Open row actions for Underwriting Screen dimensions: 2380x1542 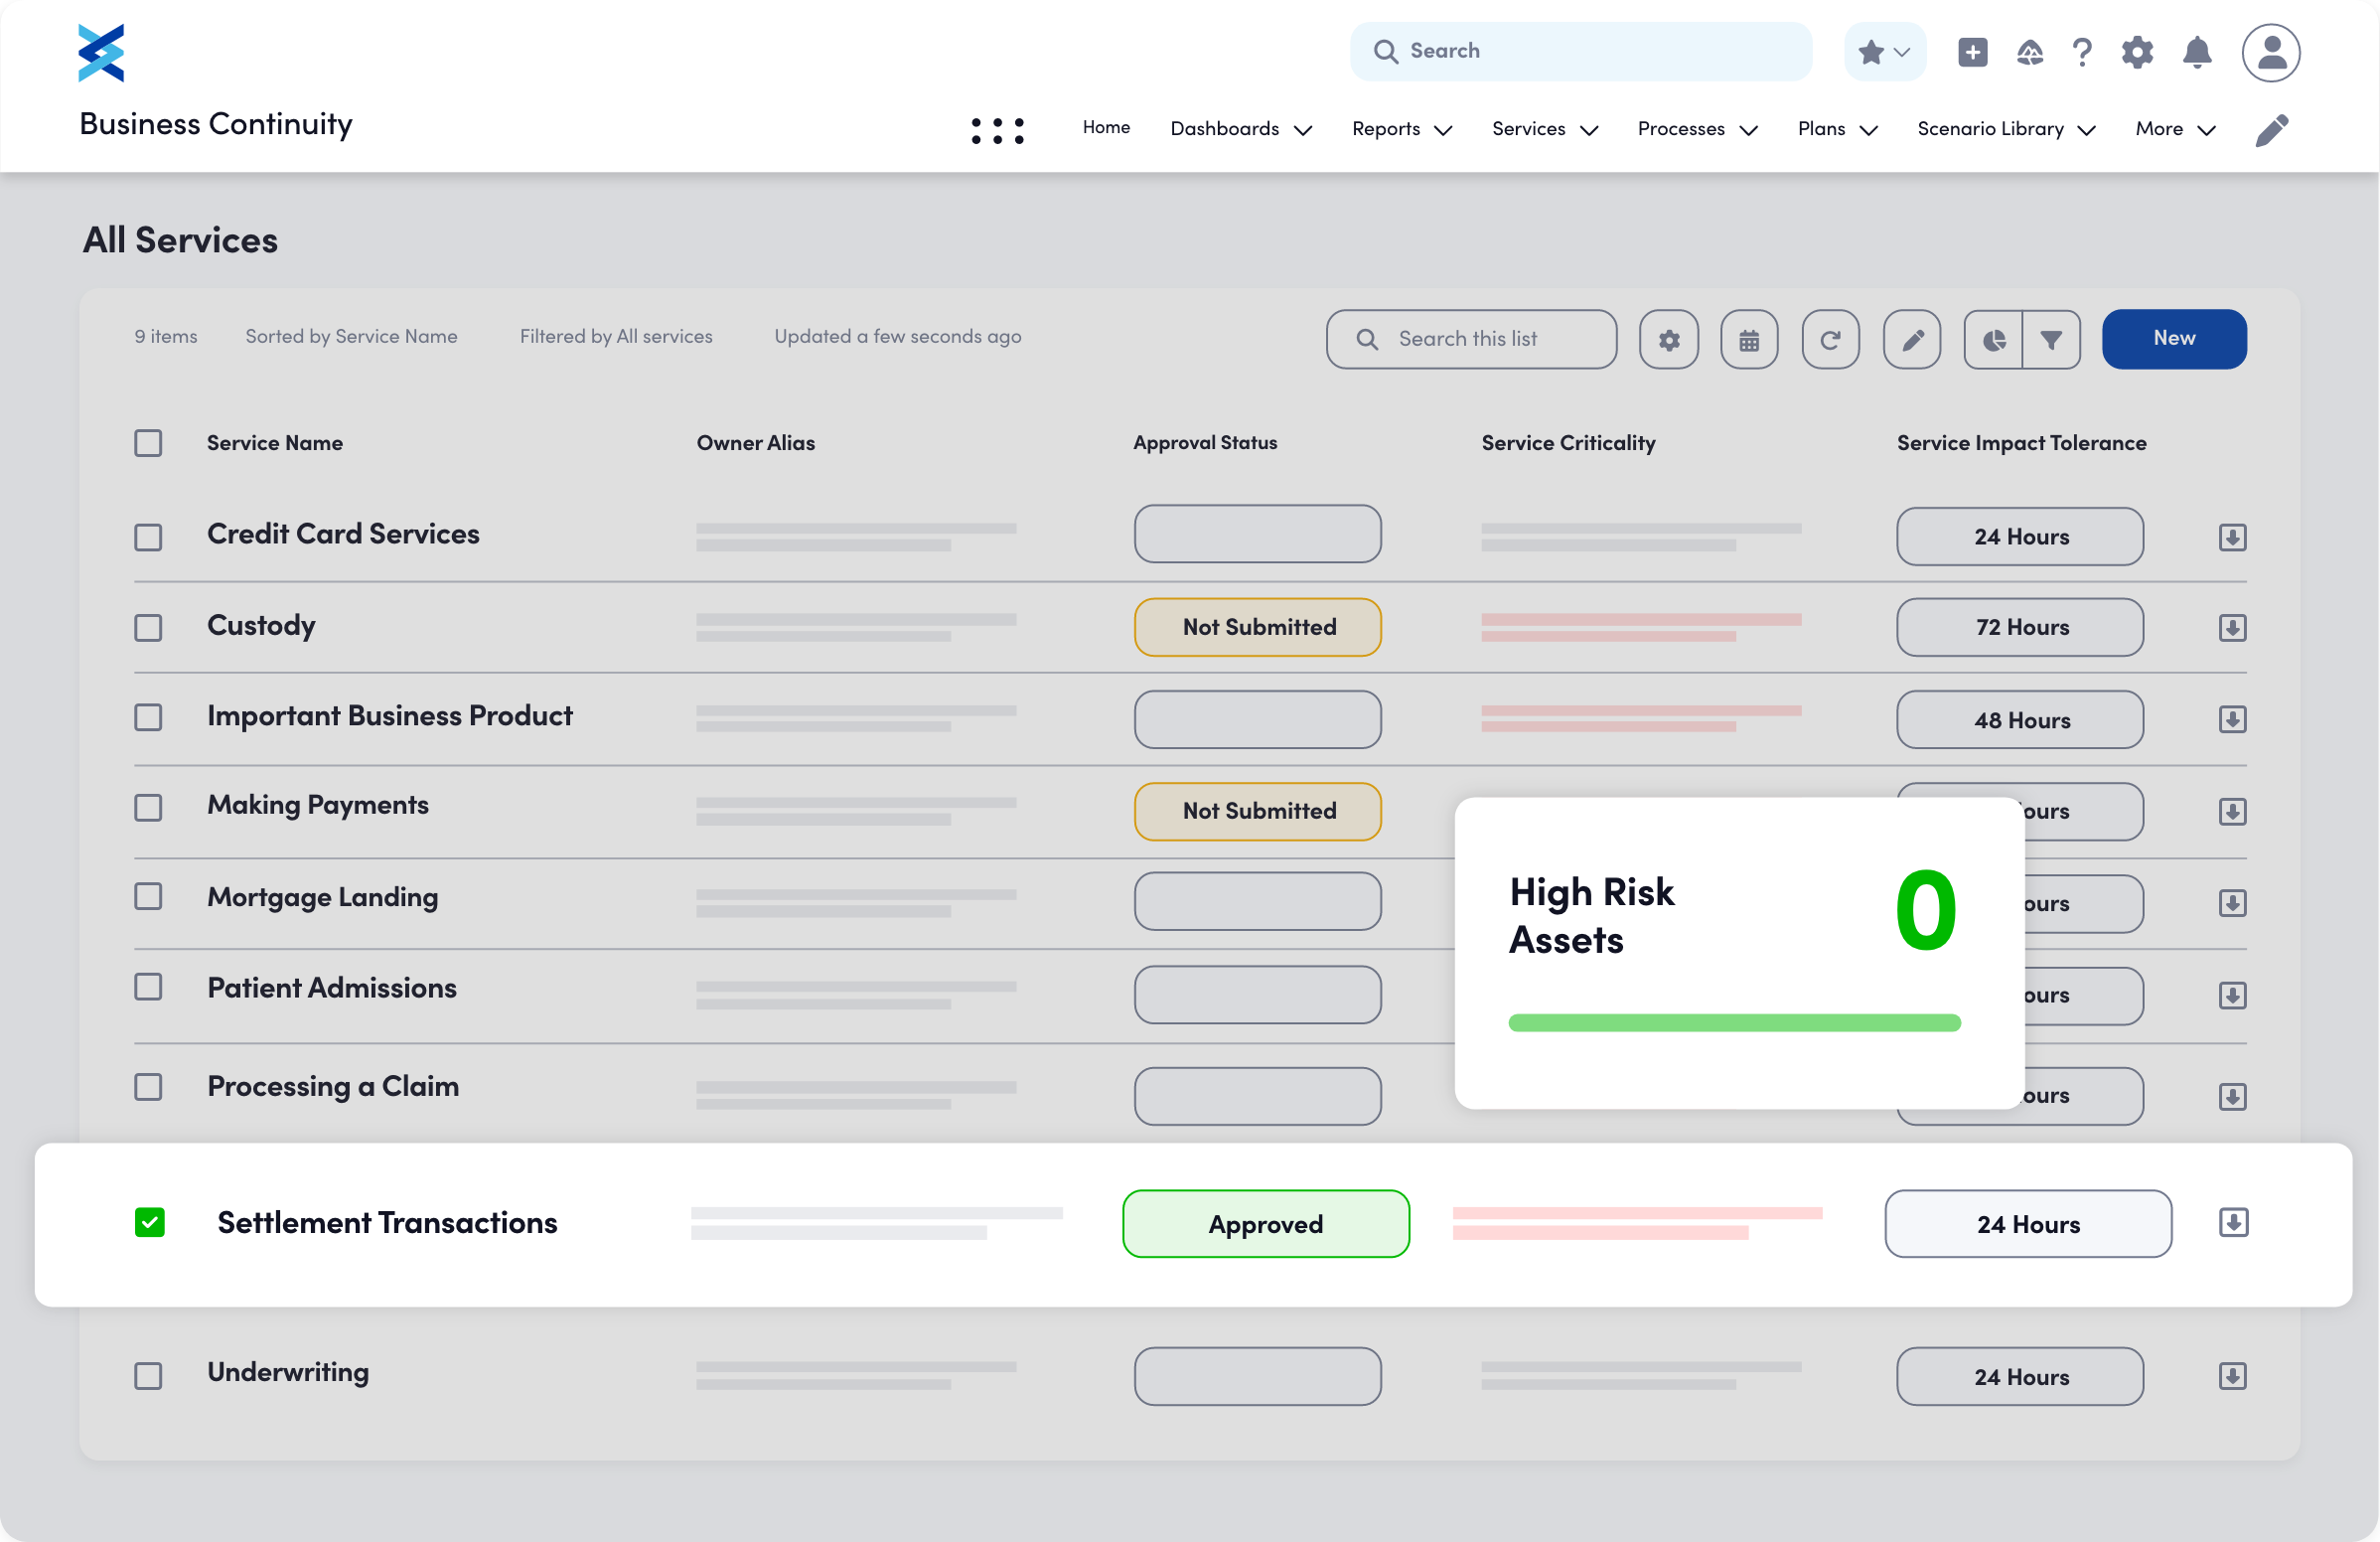pos(2232,1376)
